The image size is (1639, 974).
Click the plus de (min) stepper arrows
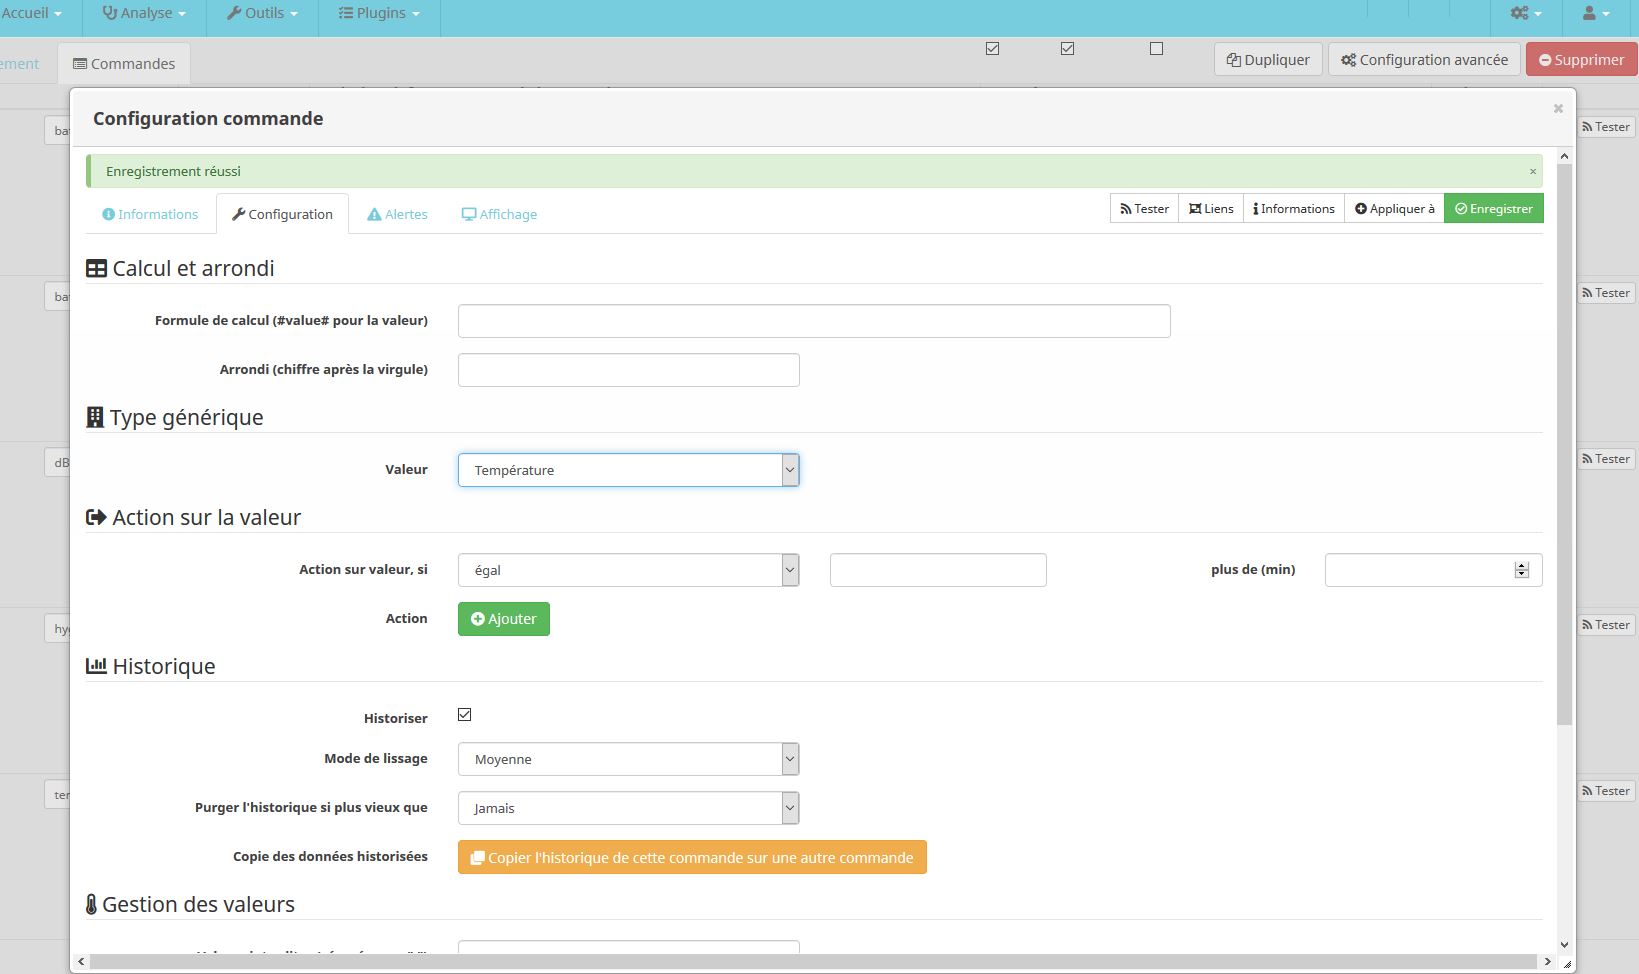tap(1522, 570)
